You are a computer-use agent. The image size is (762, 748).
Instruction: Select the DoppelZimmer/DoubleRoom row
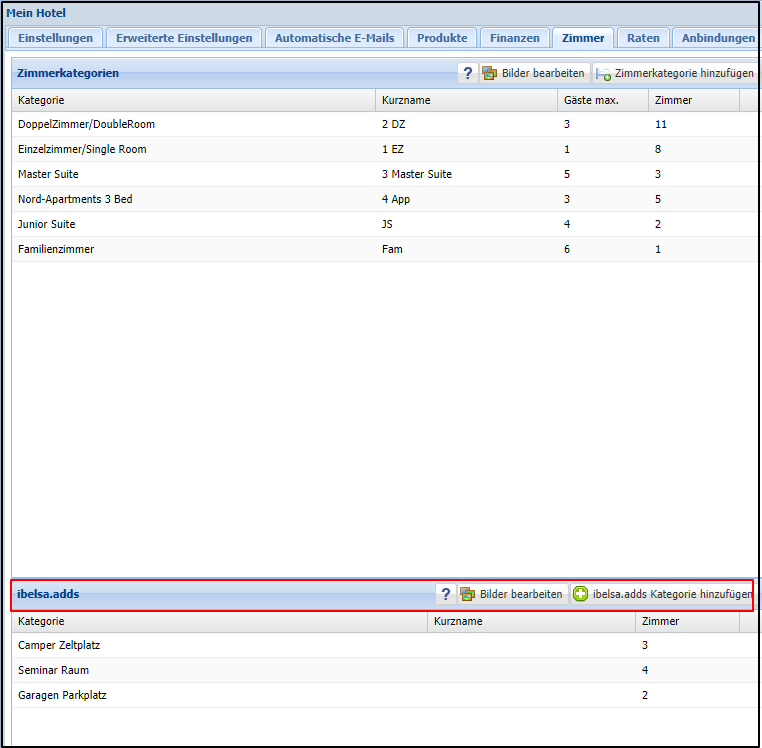(x=86, y=124)
